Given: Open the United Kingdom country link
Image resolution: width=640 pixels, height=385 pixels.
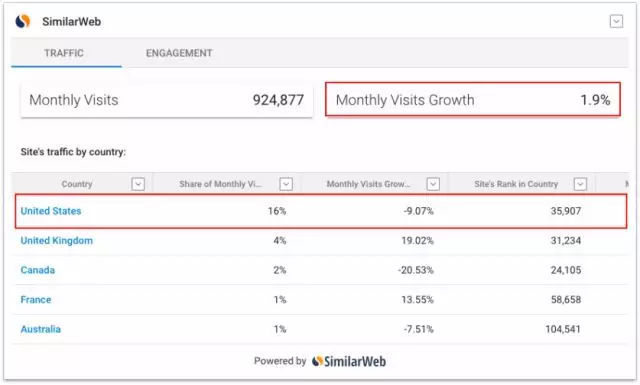Looking at the screenshot, I should (x=56, y=240).
